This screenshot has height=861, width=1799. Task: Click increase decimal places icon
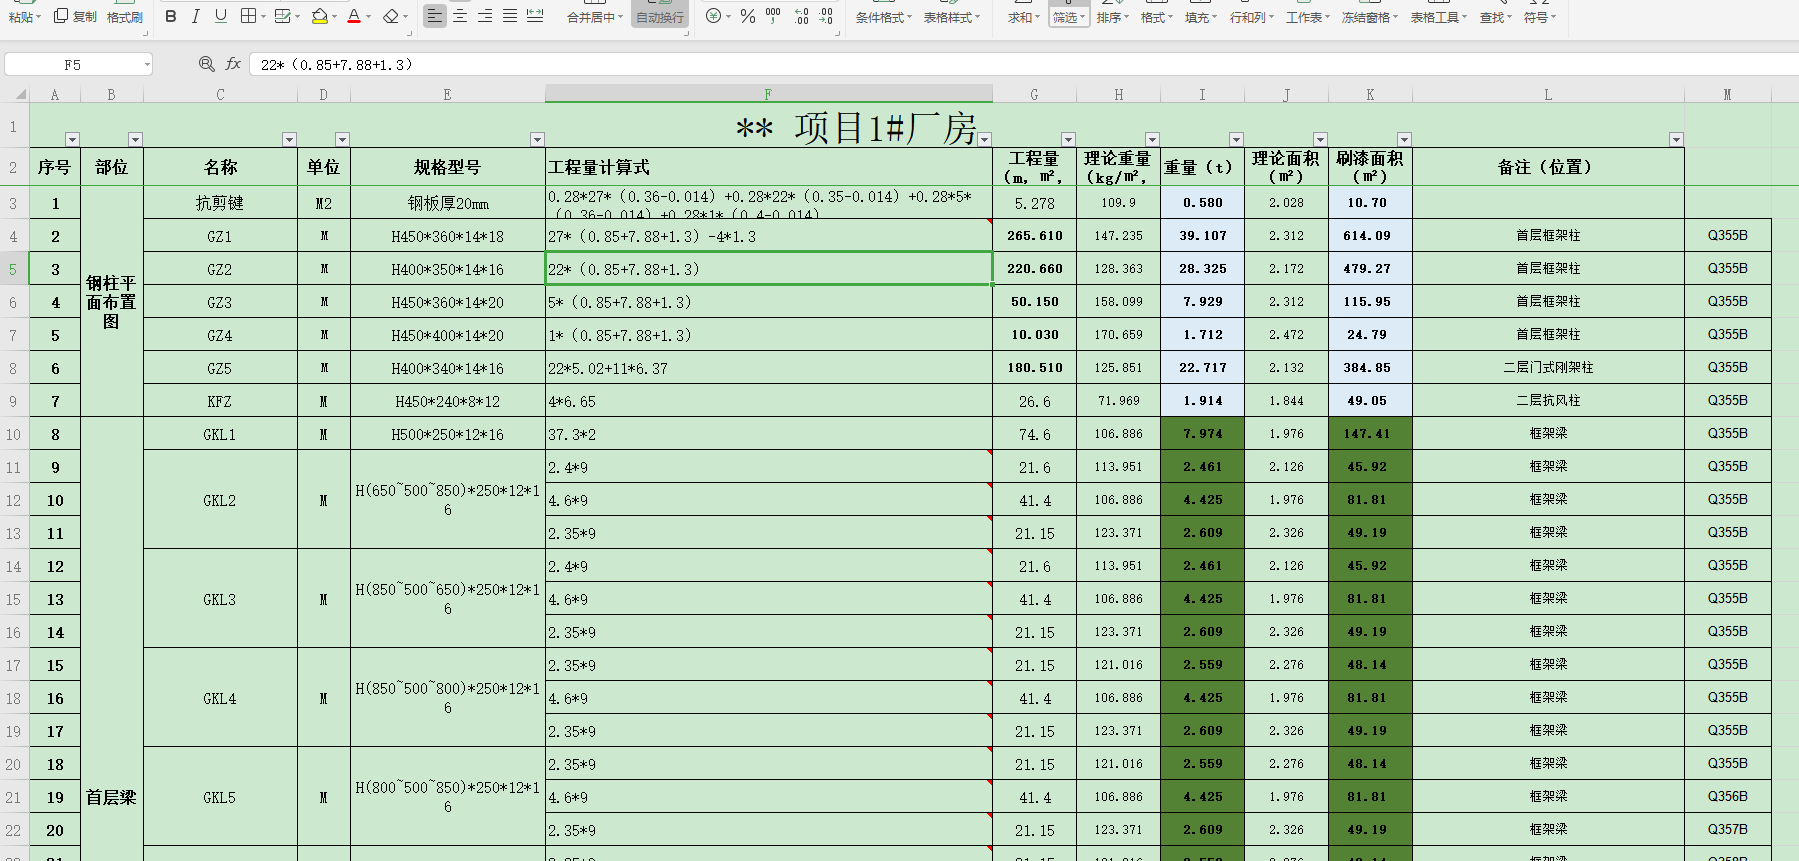[x=801, y=16]
